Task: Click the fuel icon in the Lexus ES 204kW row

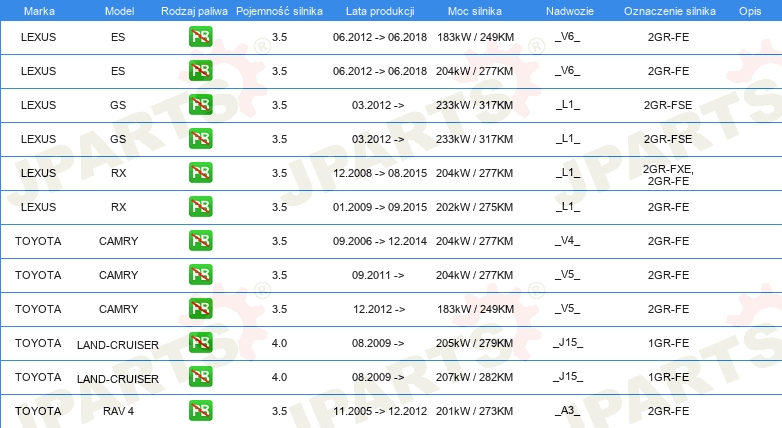Action: (x=200, y=71)
